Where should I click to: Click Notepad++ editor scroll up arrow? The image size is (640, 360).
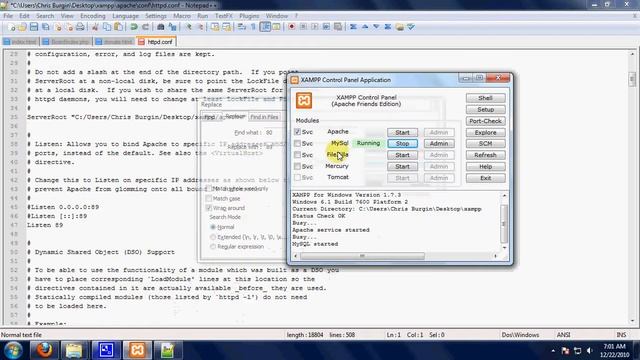[x=632, y=54]
